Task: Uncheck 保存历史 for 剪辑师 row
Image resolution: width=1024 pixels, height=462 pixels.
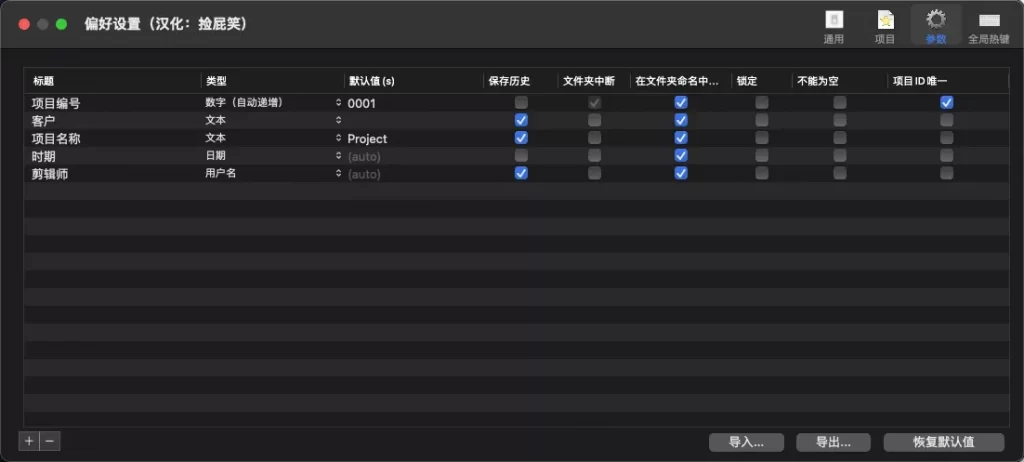Action: pyautogui.click(x=521, y=173)
